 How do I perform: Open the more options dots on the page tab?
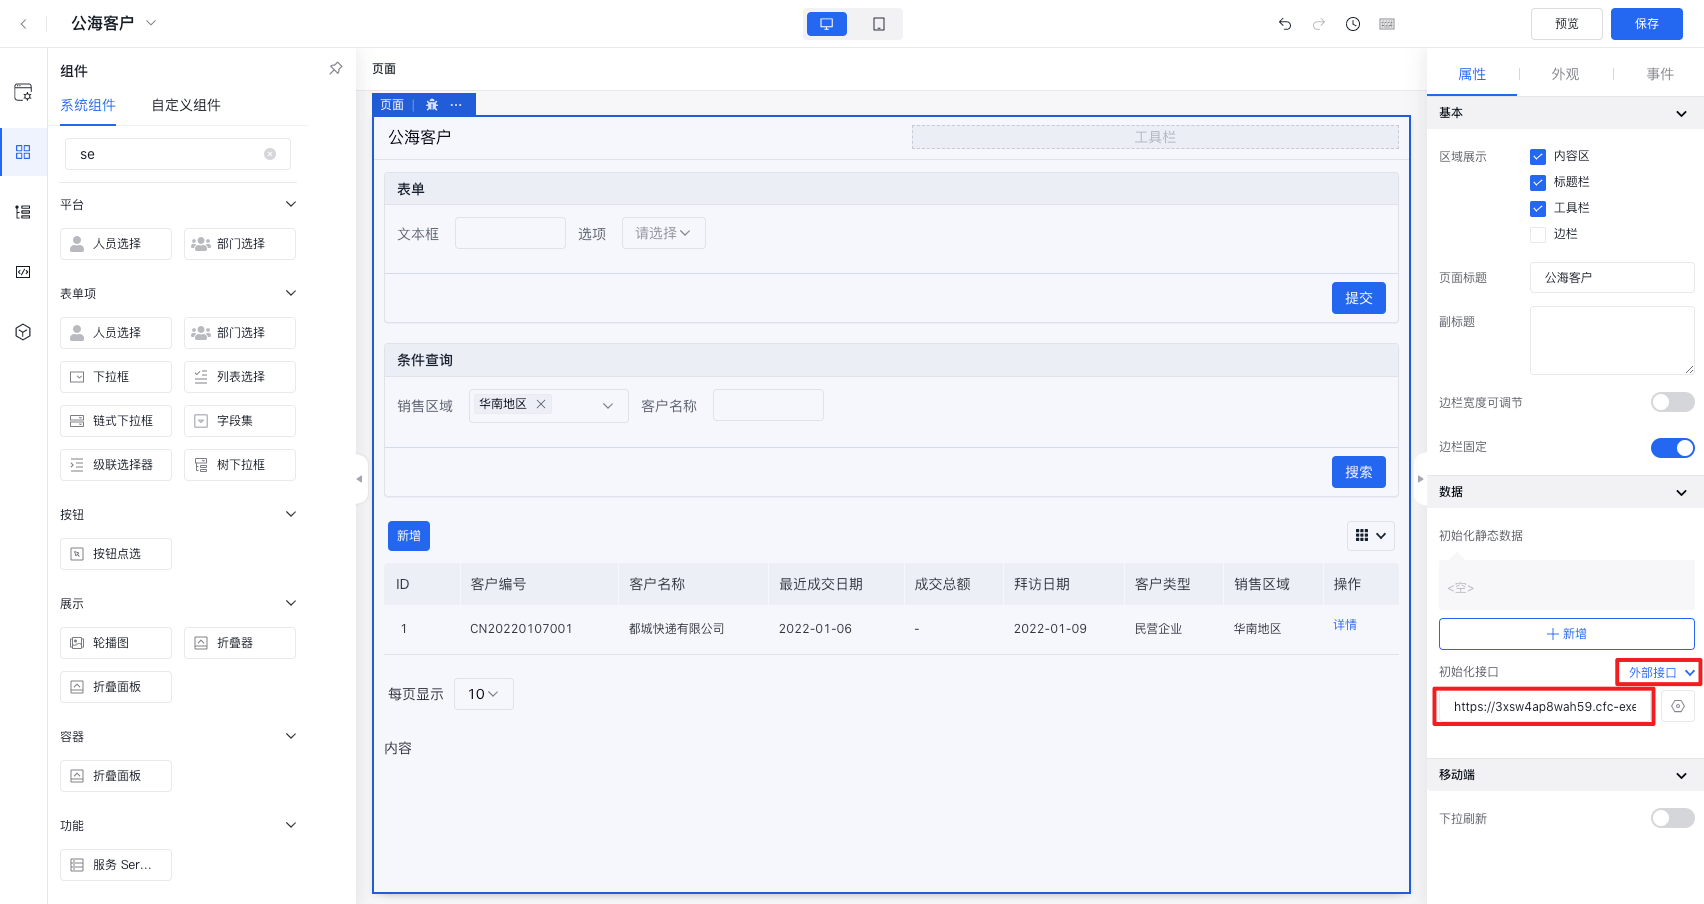pyautogui.click(x=456, y=105)
